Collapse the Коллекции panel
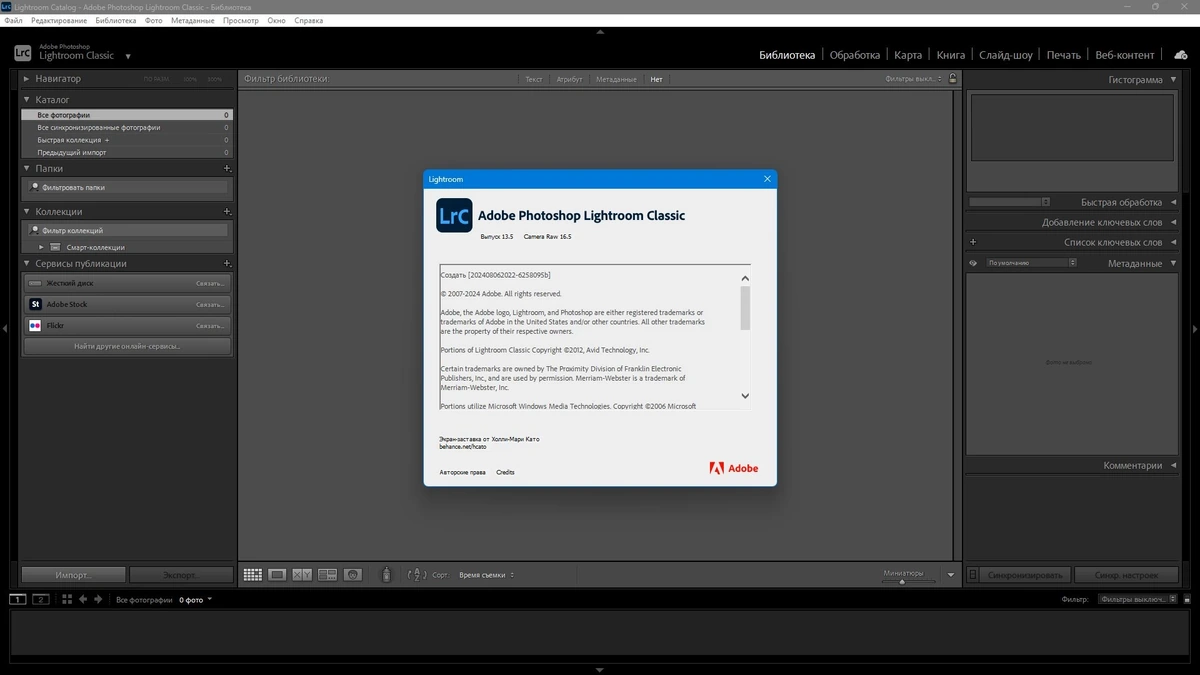 click(27, 212)
